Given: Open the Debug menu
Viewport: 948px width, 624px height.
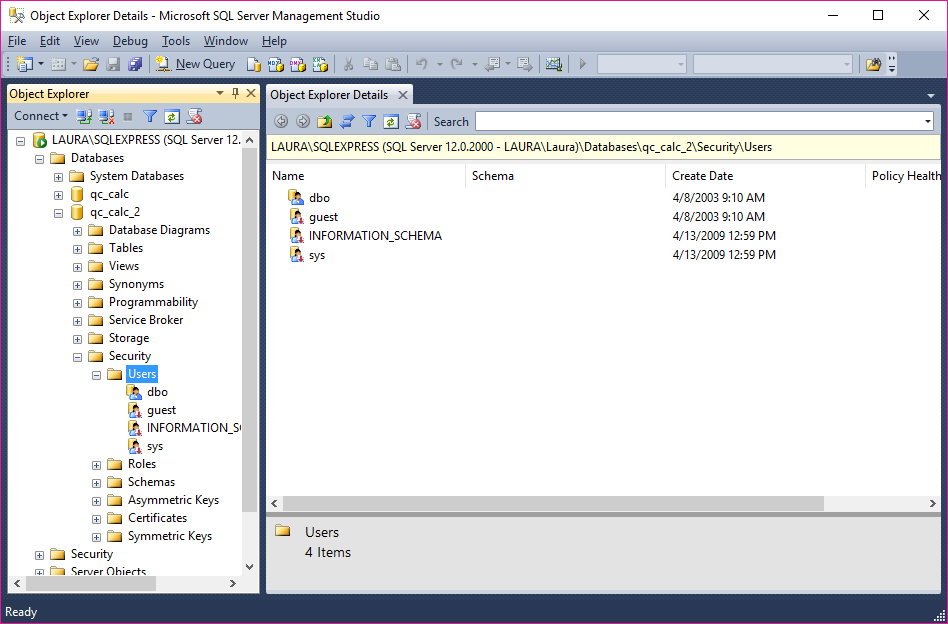Looking at the screenshot, I should (x=130, y=41).
